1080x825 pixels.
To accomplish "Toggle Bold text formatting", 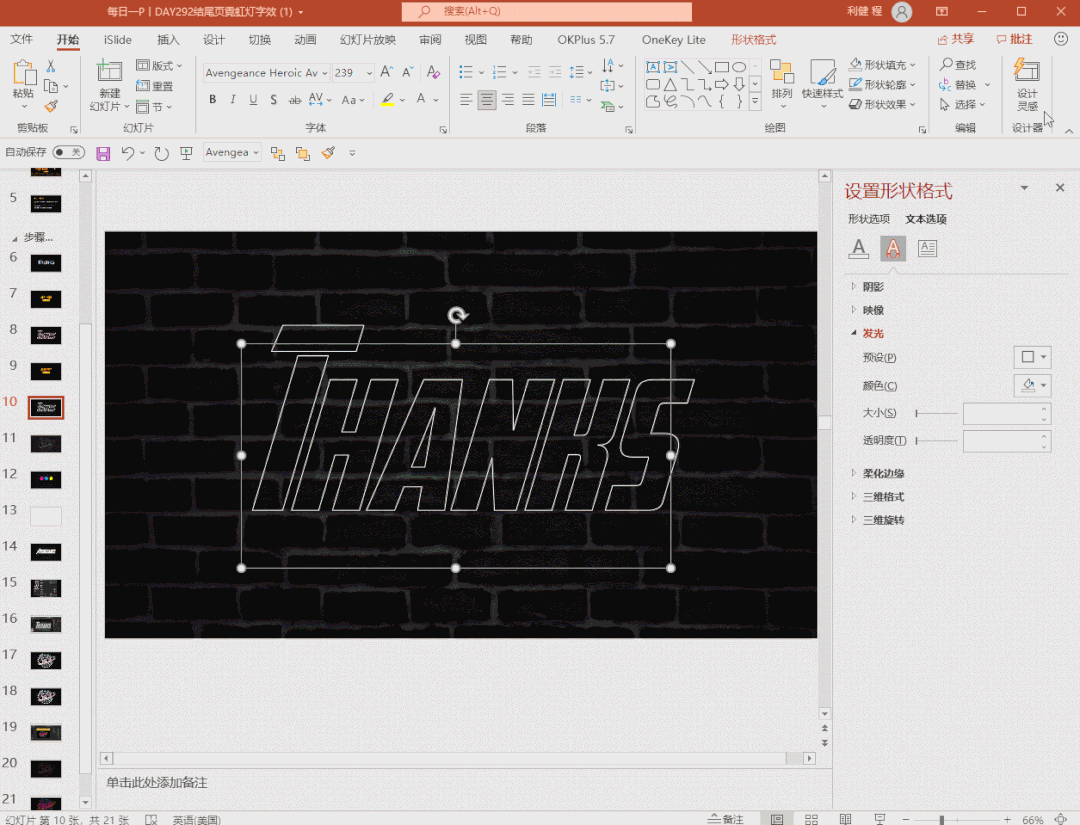I will pyautogui.click(x=213, y=100).
